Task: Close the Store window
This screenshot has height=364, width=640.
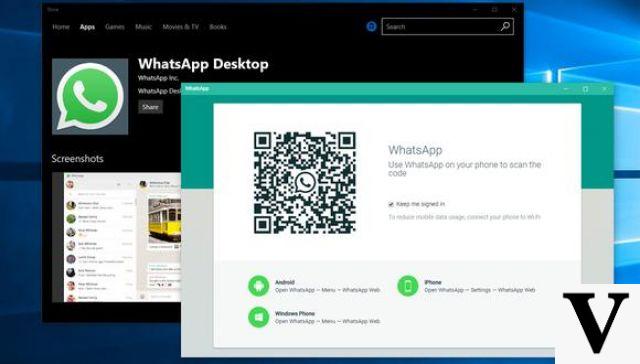Action: click(514, 9)
